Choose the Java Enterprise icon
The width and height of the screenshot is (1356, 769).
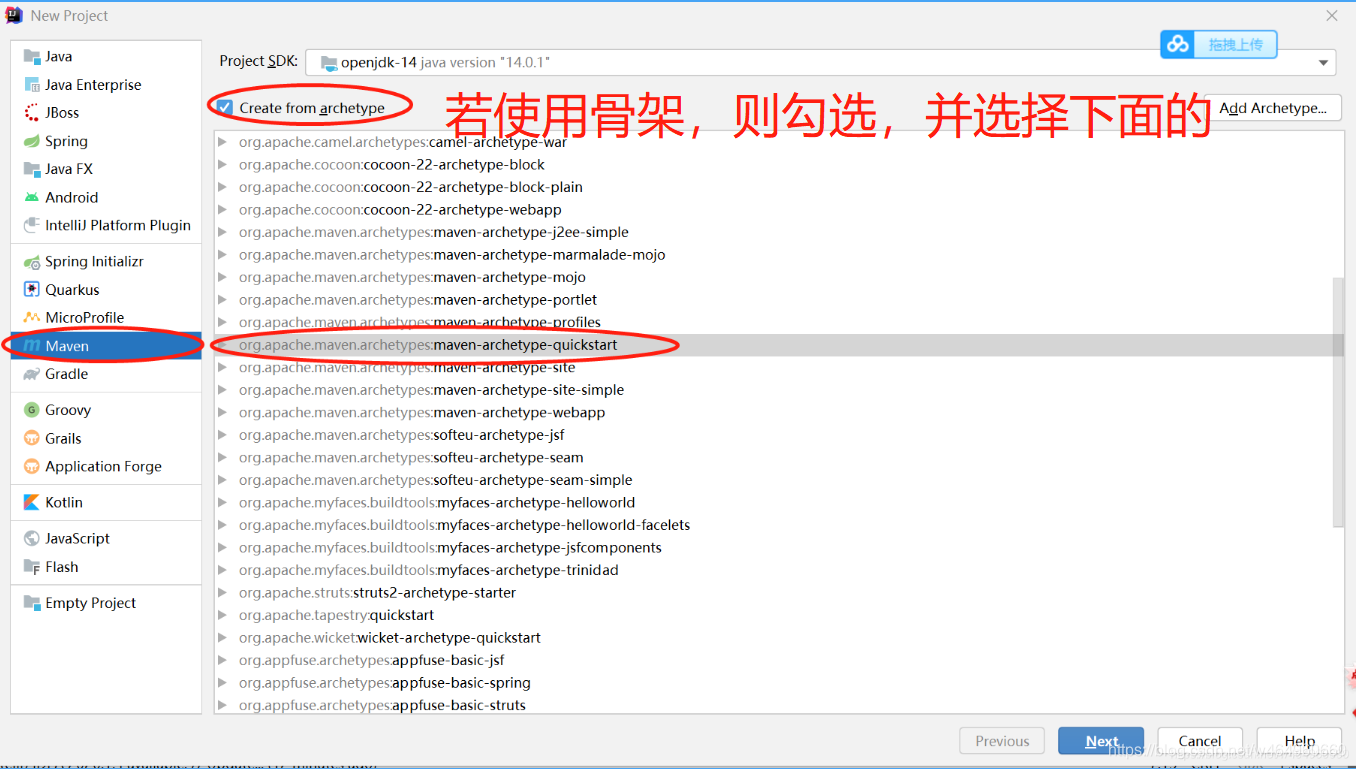tap(32, 85)
